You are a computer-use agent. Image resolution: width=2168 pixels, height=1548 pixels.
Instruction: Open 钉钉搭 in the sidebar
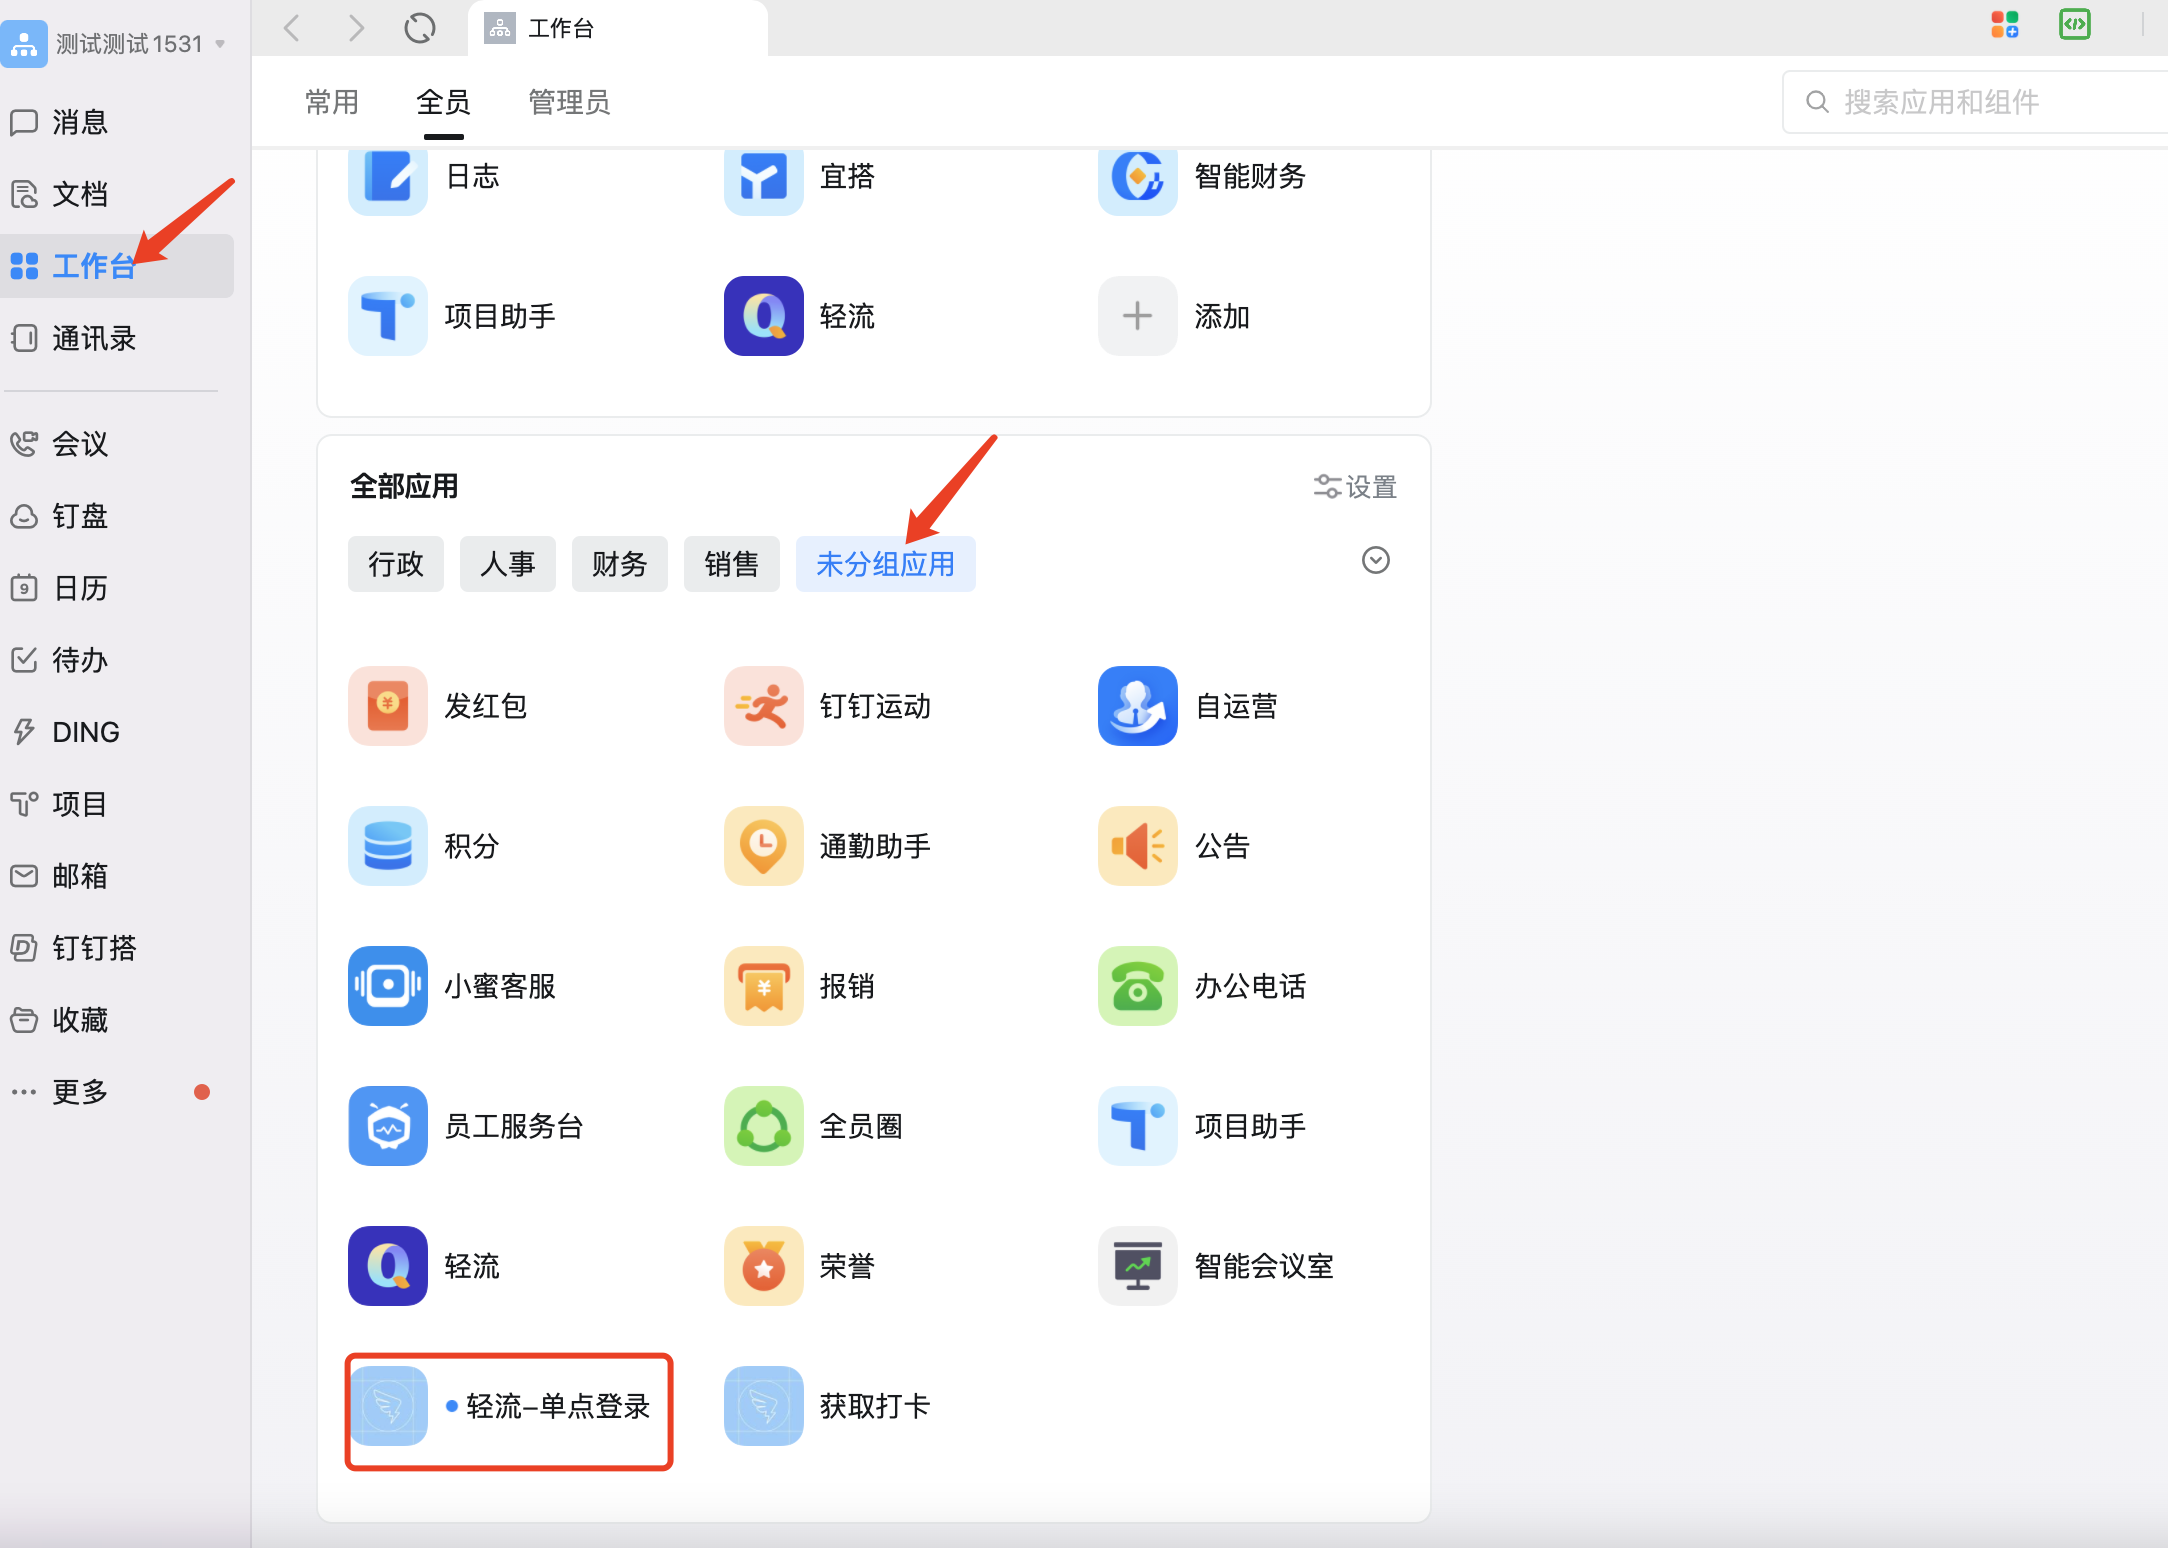(x=117, y=948)
